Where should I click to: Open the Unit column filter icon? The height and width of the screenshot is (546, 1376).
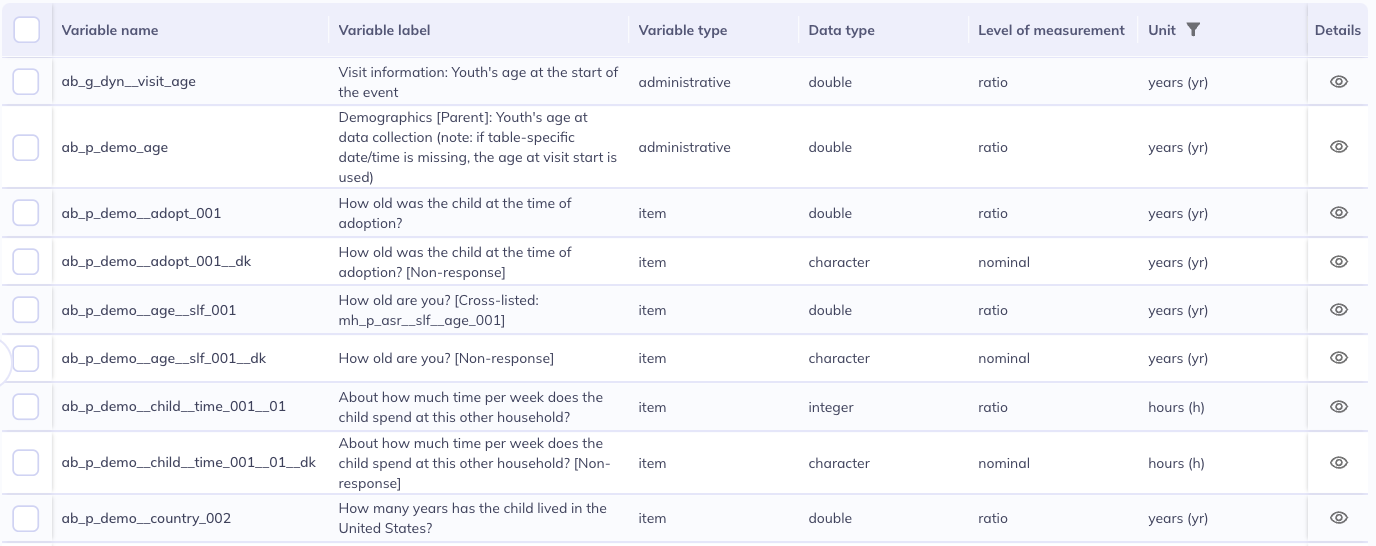(1192, 30)
